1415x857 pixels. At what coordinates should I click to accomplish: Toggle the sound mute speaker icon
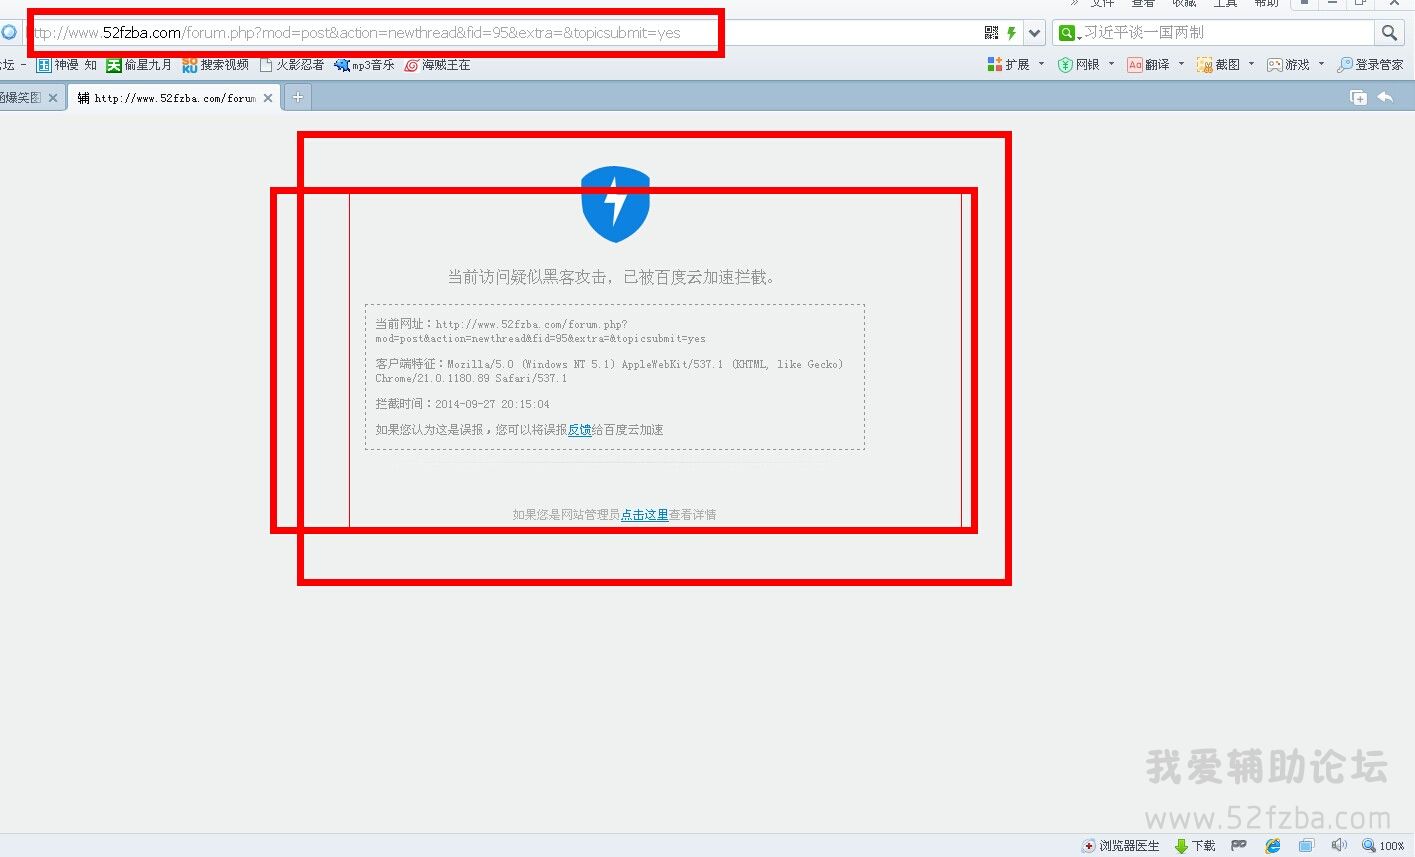coord(1339,846)
